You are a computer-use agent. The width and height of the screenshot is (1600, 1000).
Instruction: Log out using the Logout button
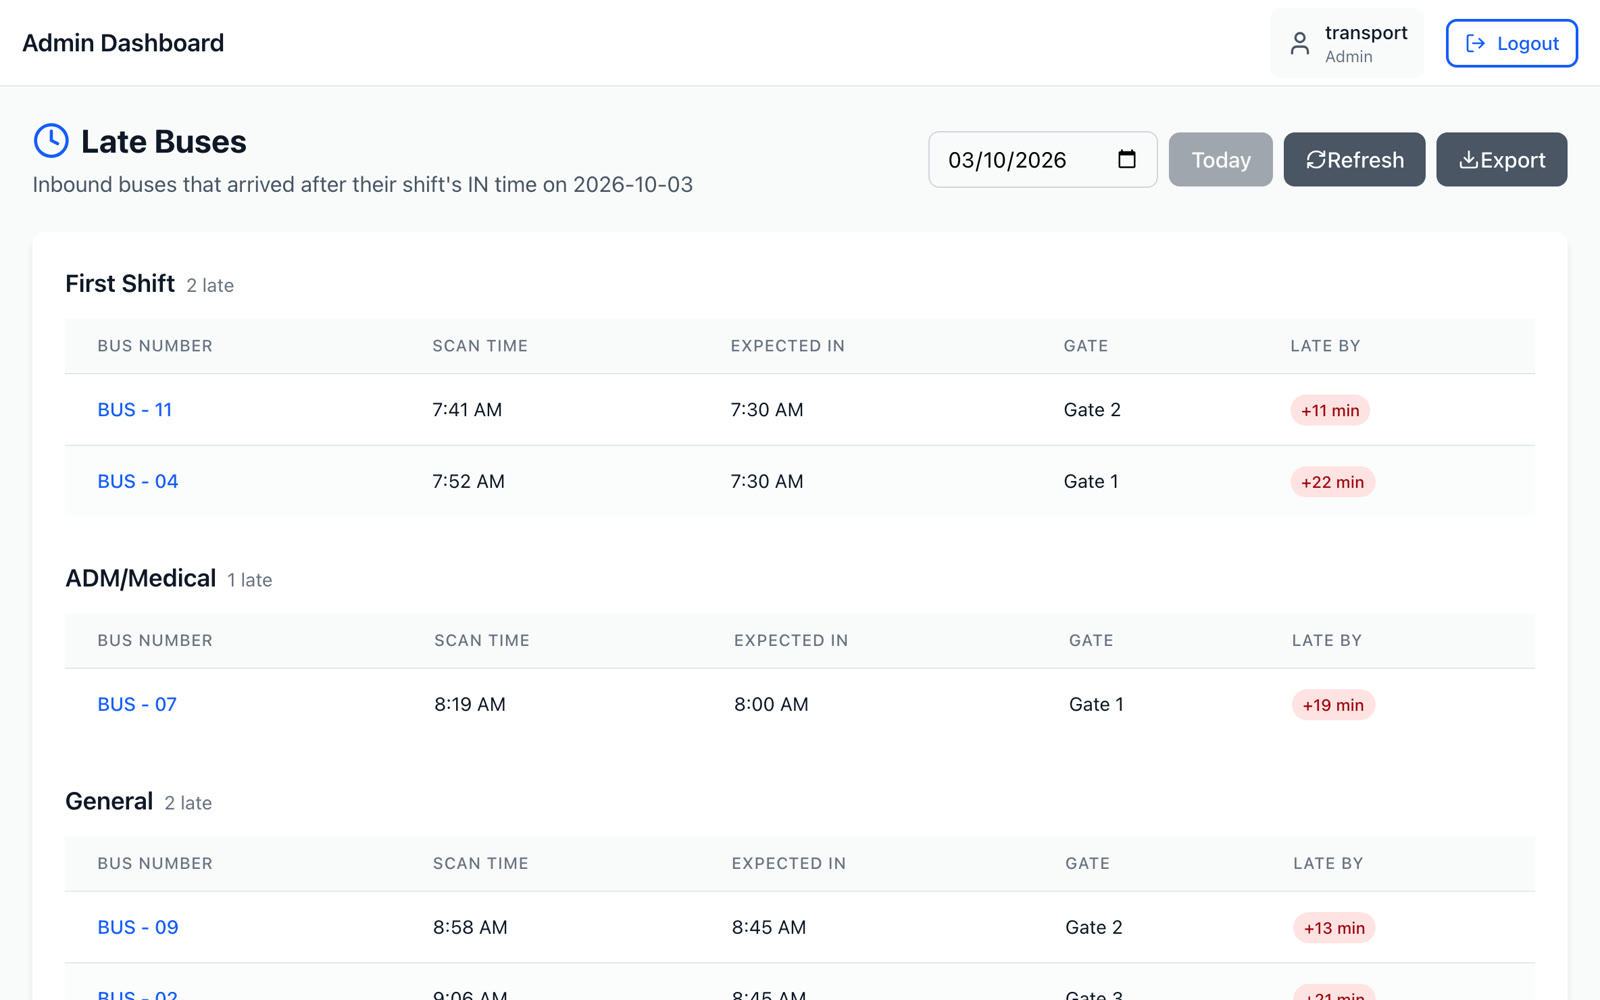(x=1511, y=43)
